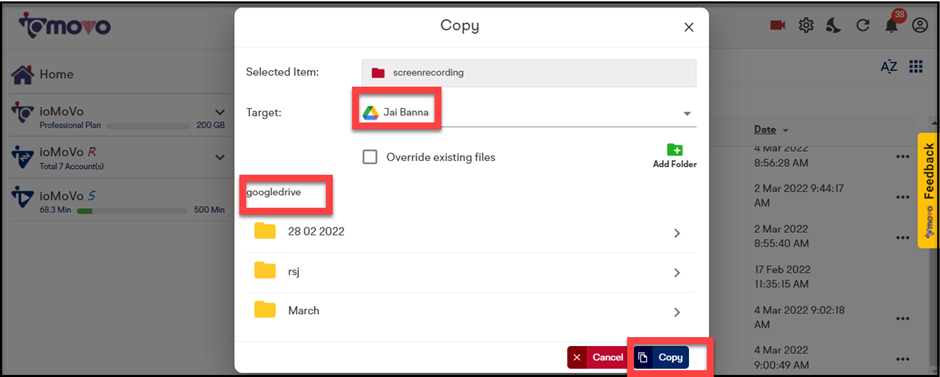Open options for 4 Mar 2022 9:02:18 AM row
The height and width of the screenshot is (377, 940).
tap(903, 318)
